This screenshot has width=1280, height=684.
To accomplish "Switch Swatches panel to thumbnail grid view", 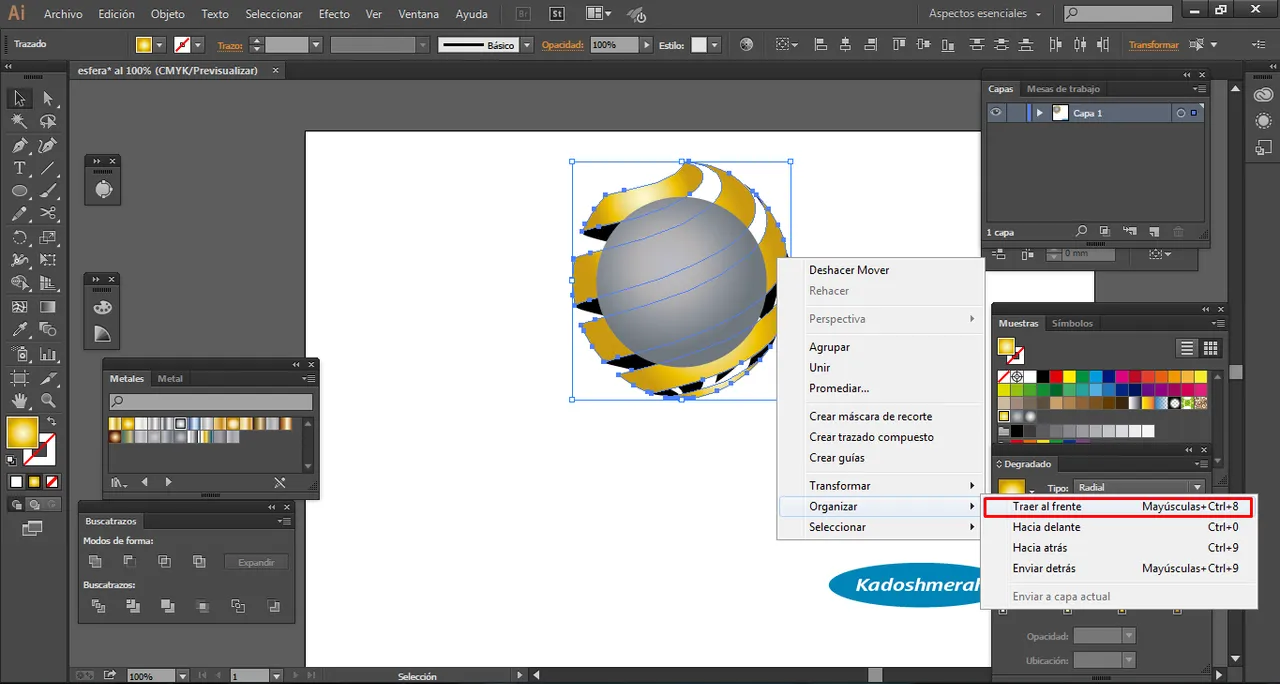I will [1210, 348].
